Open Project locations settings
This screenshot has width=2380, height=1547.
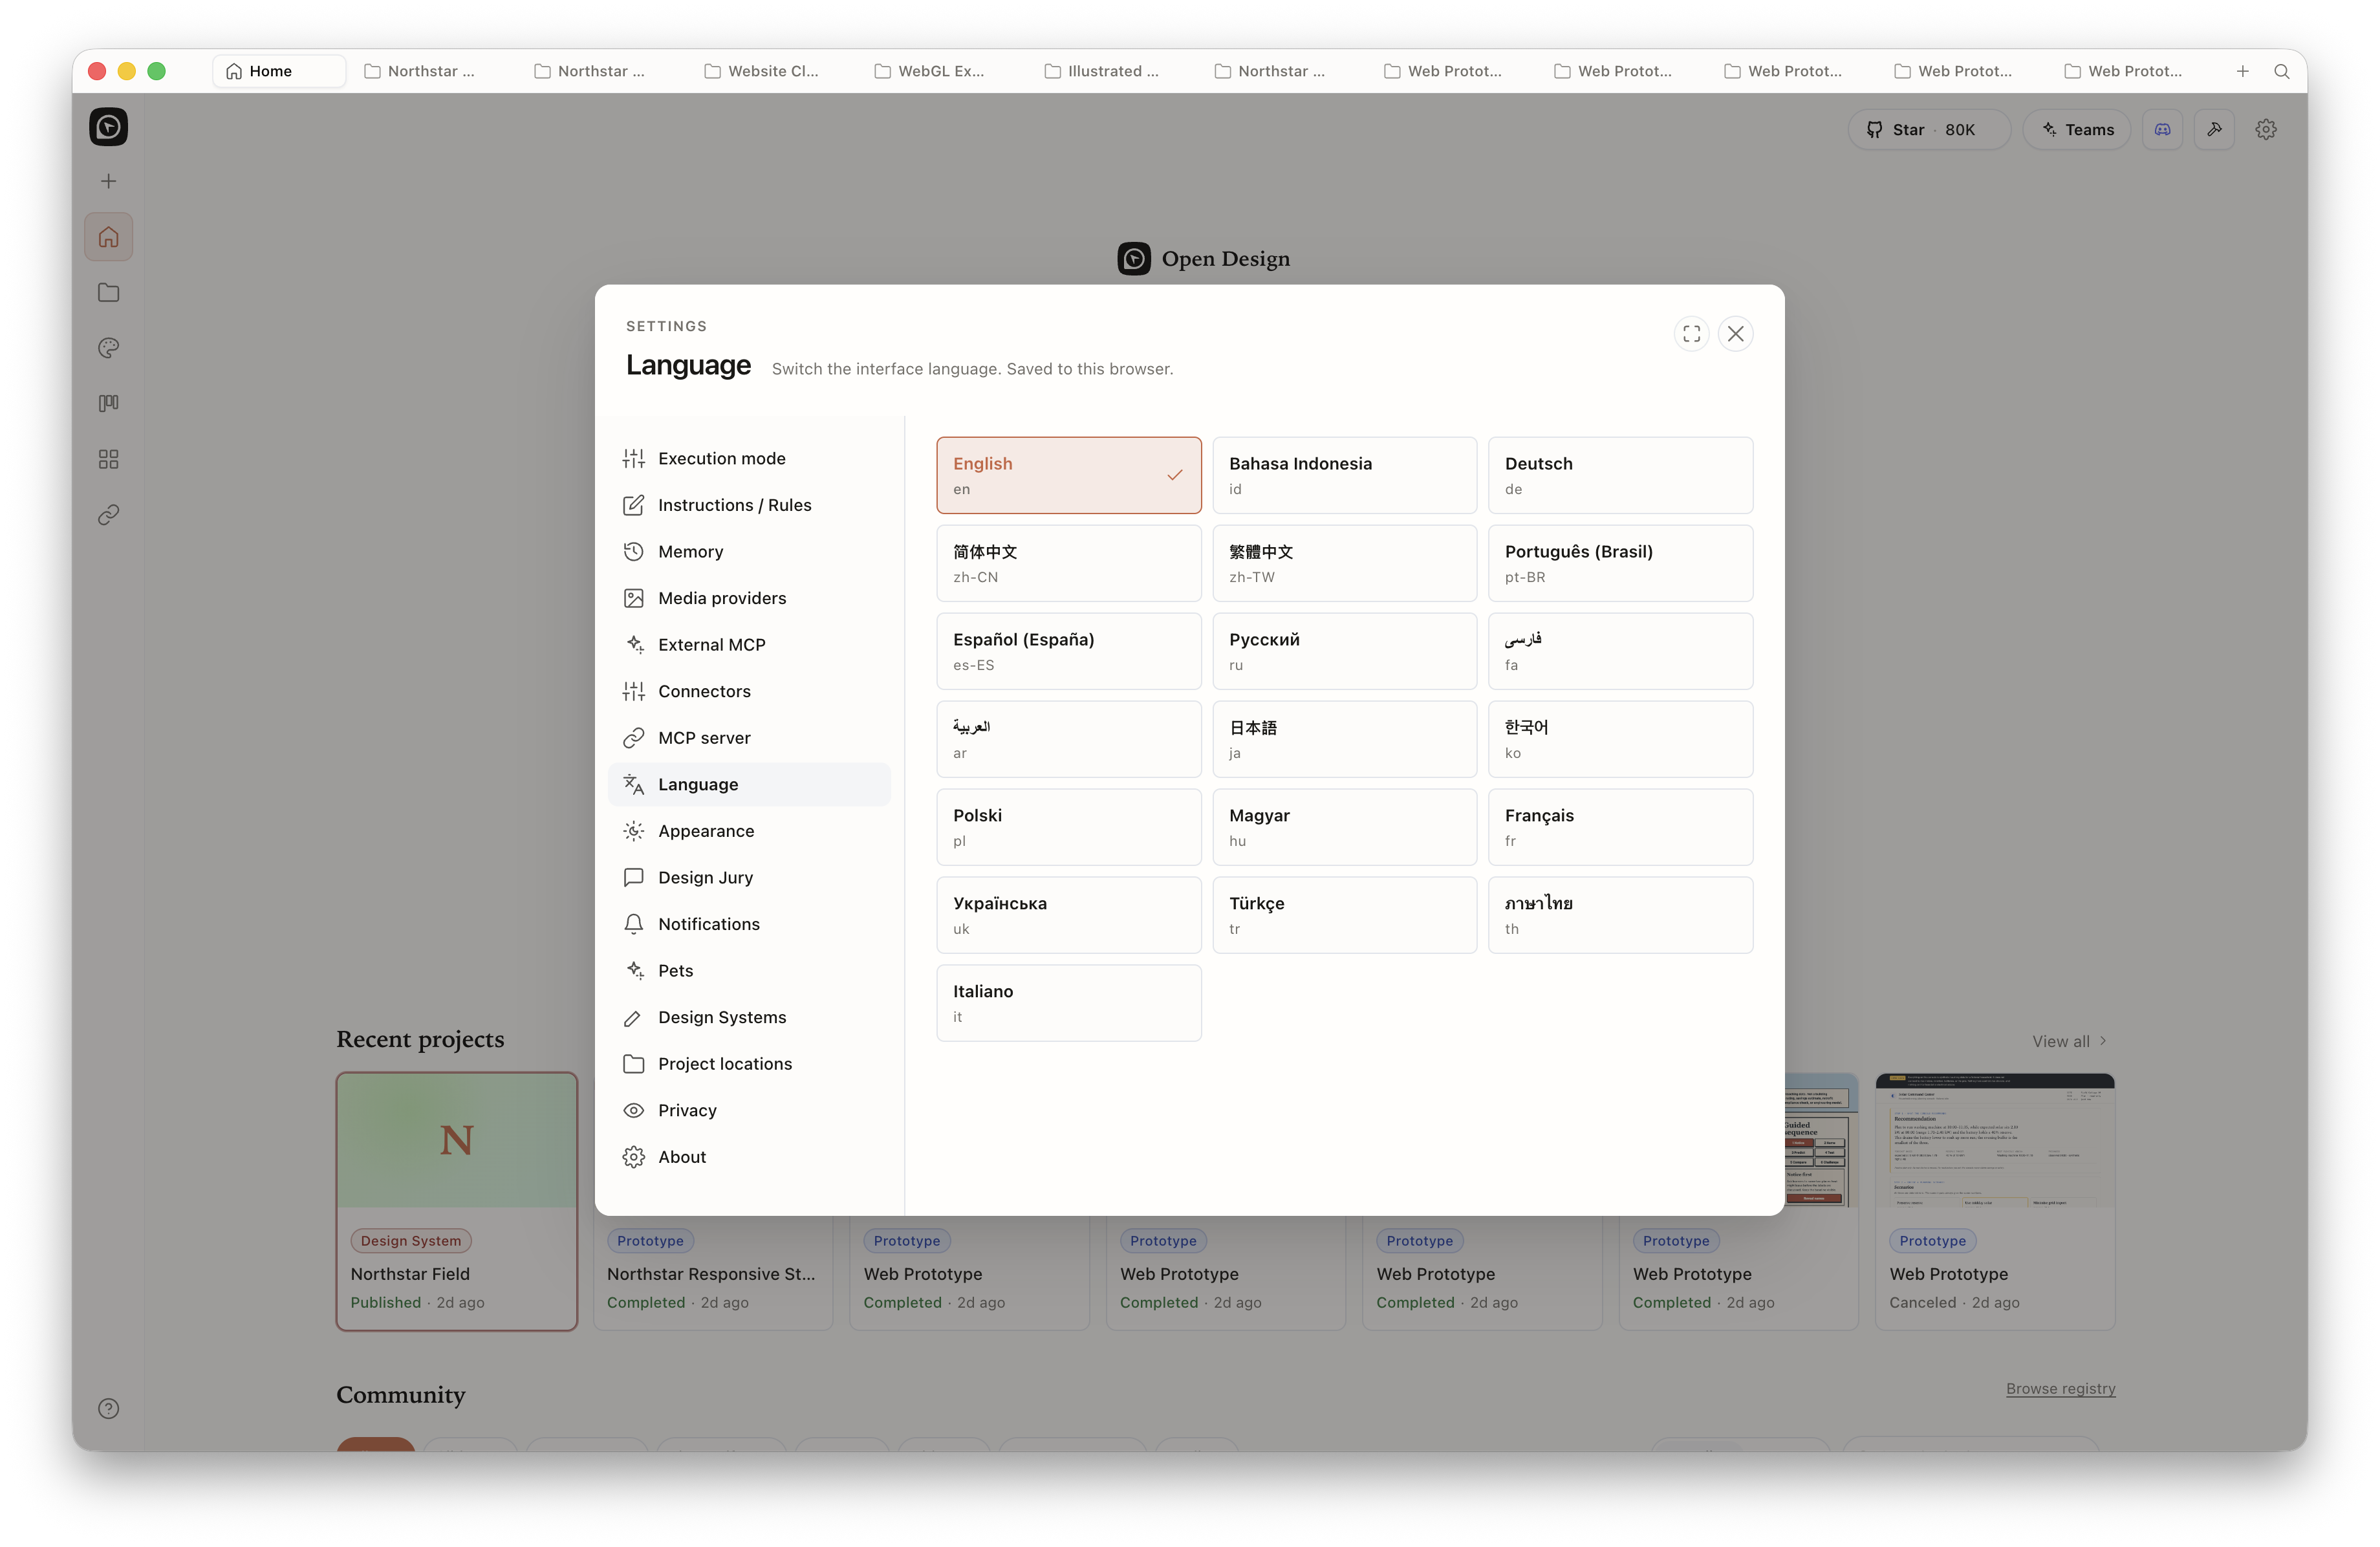tap(748, 1064)
